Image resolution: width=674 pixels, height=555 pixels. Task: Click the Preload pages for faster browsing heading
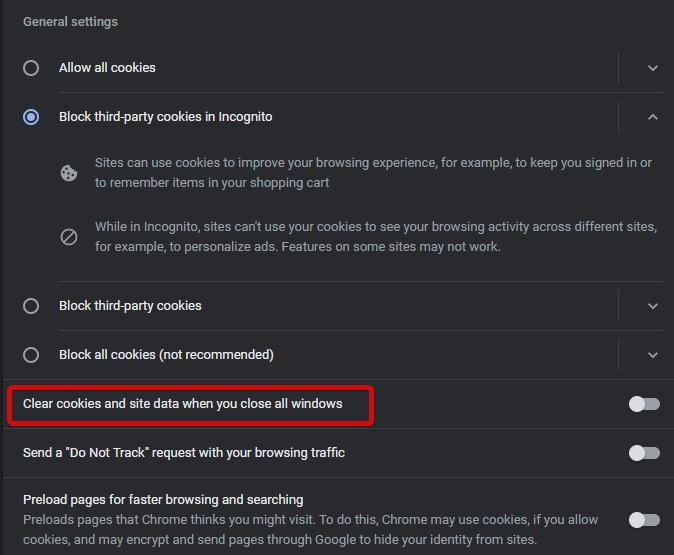click(163, 500)
